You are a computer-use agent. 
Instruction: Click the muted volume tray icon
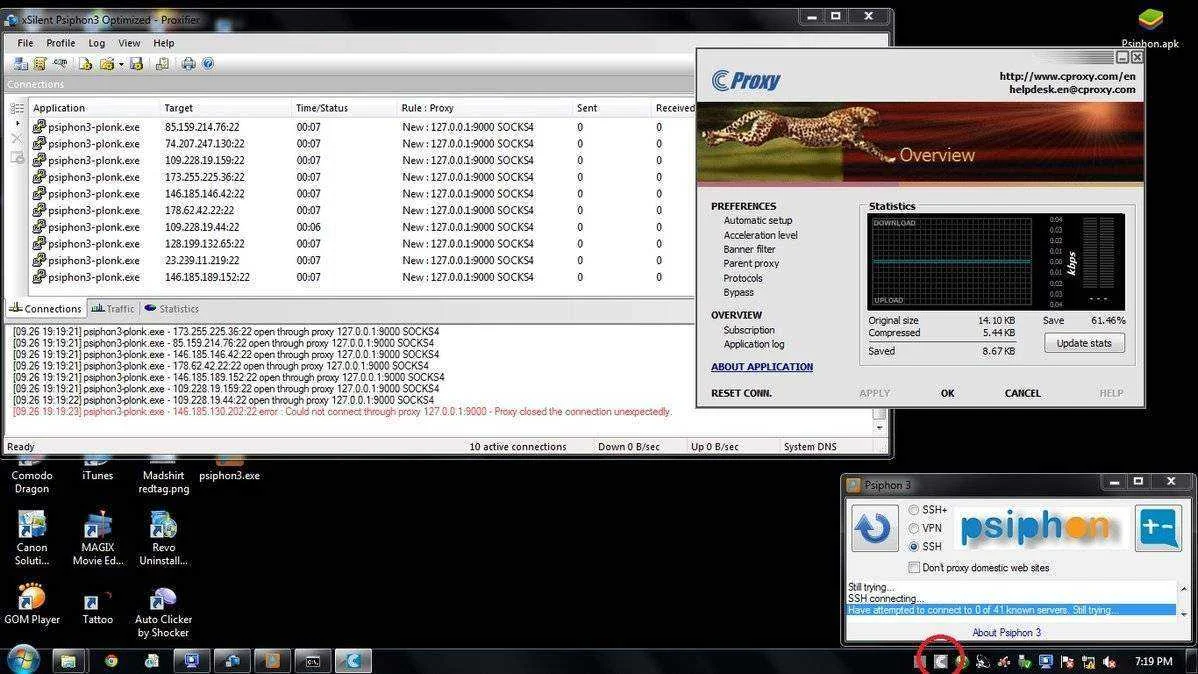pyautogui.click(x=1109, y=662)
